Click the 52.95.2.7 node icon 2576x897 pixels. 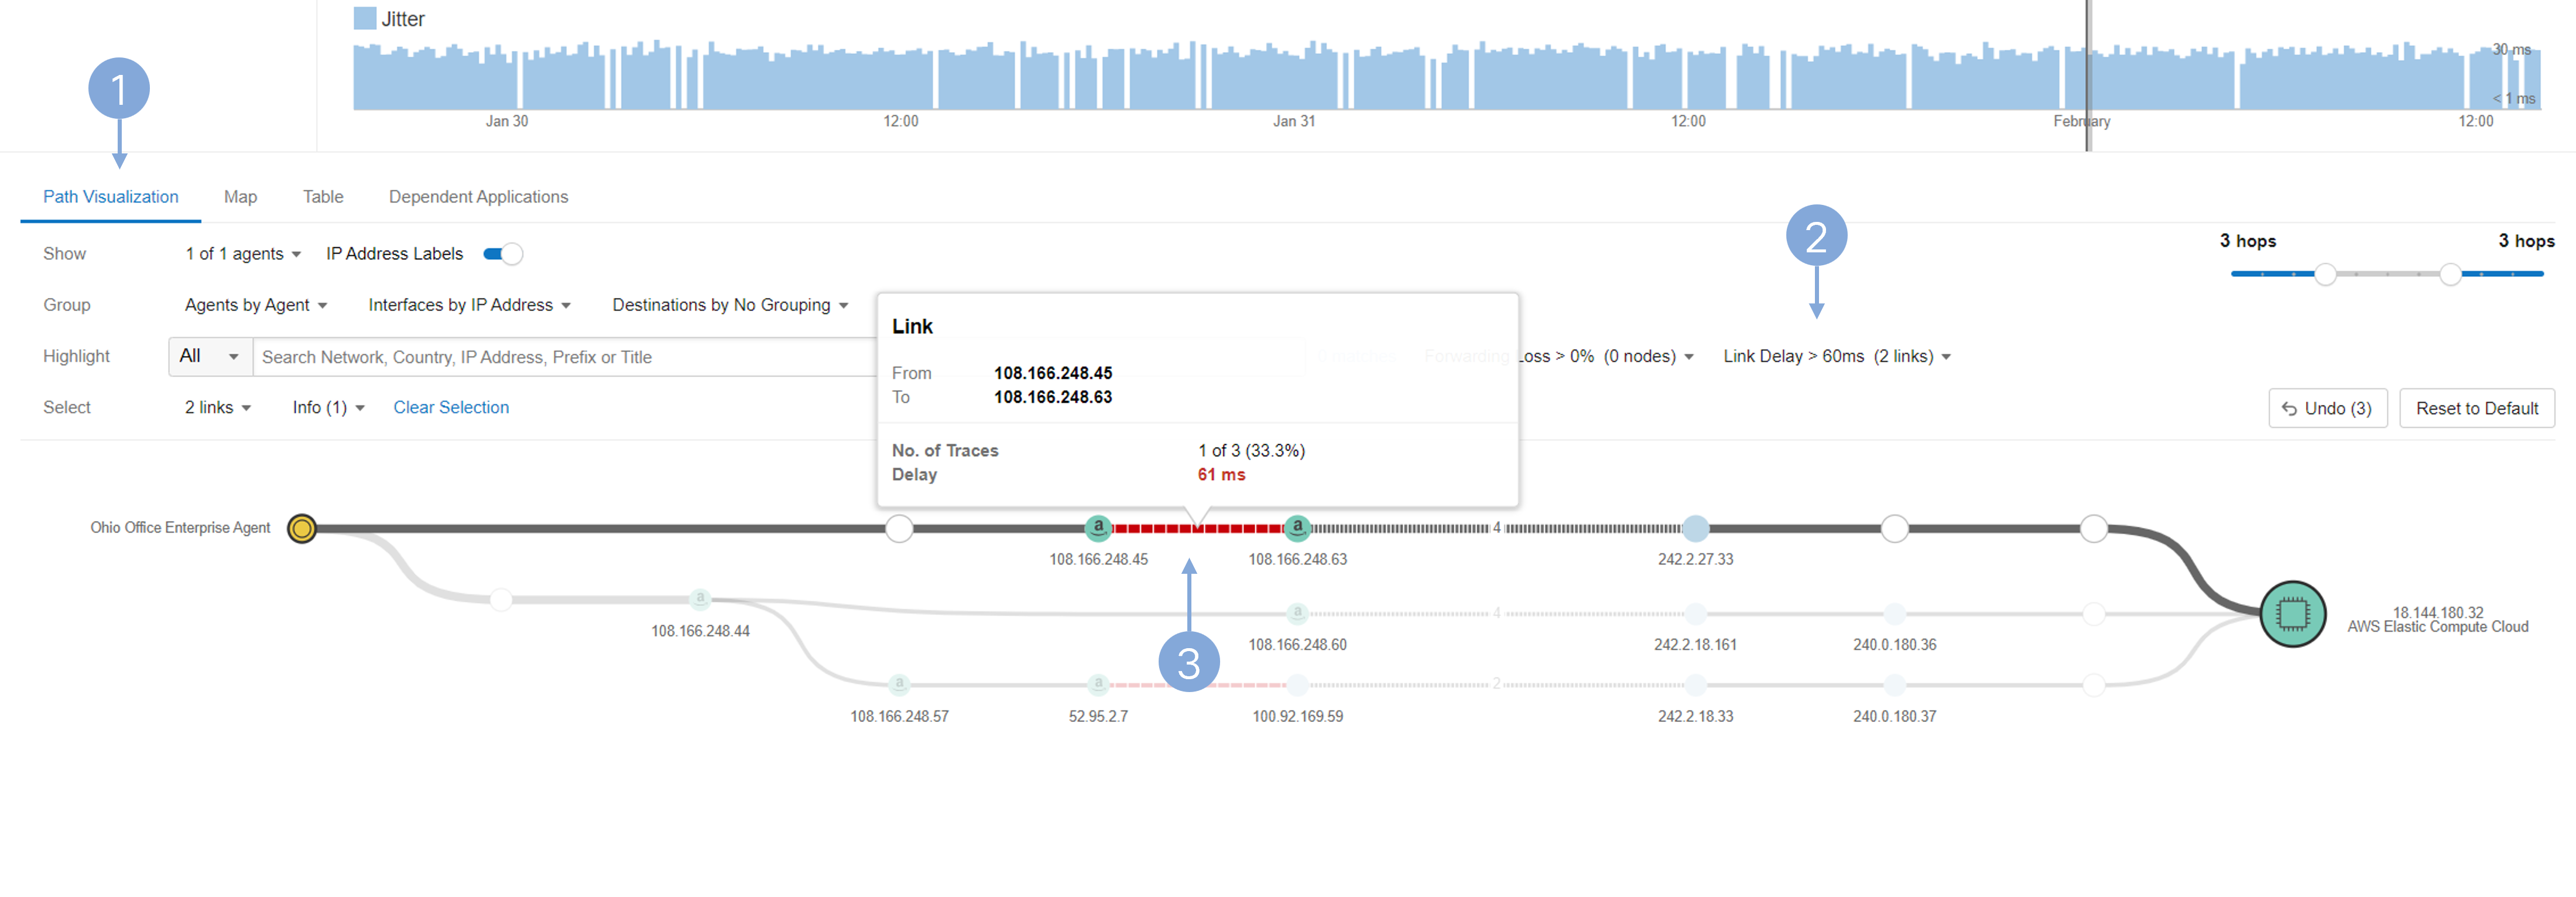(1098, 684)
